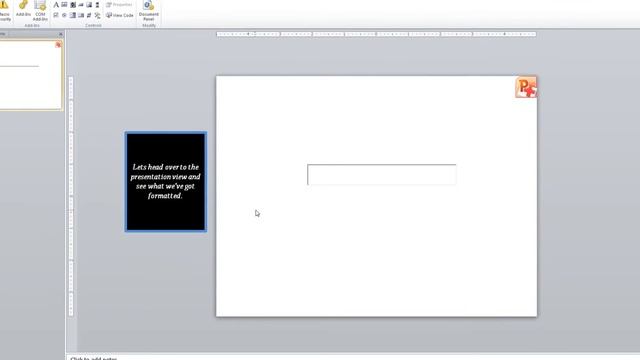Click the text box on the slide
The image size is (640, 360).
point(382,175)
